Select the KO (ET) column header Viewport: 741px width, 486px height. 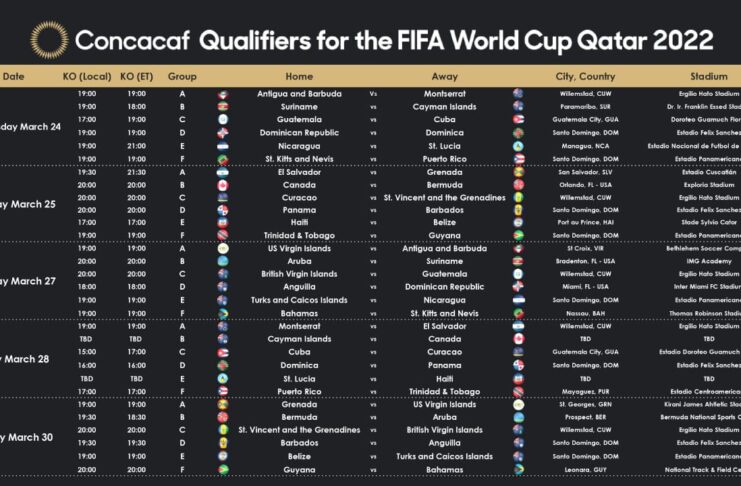[134, 76]
